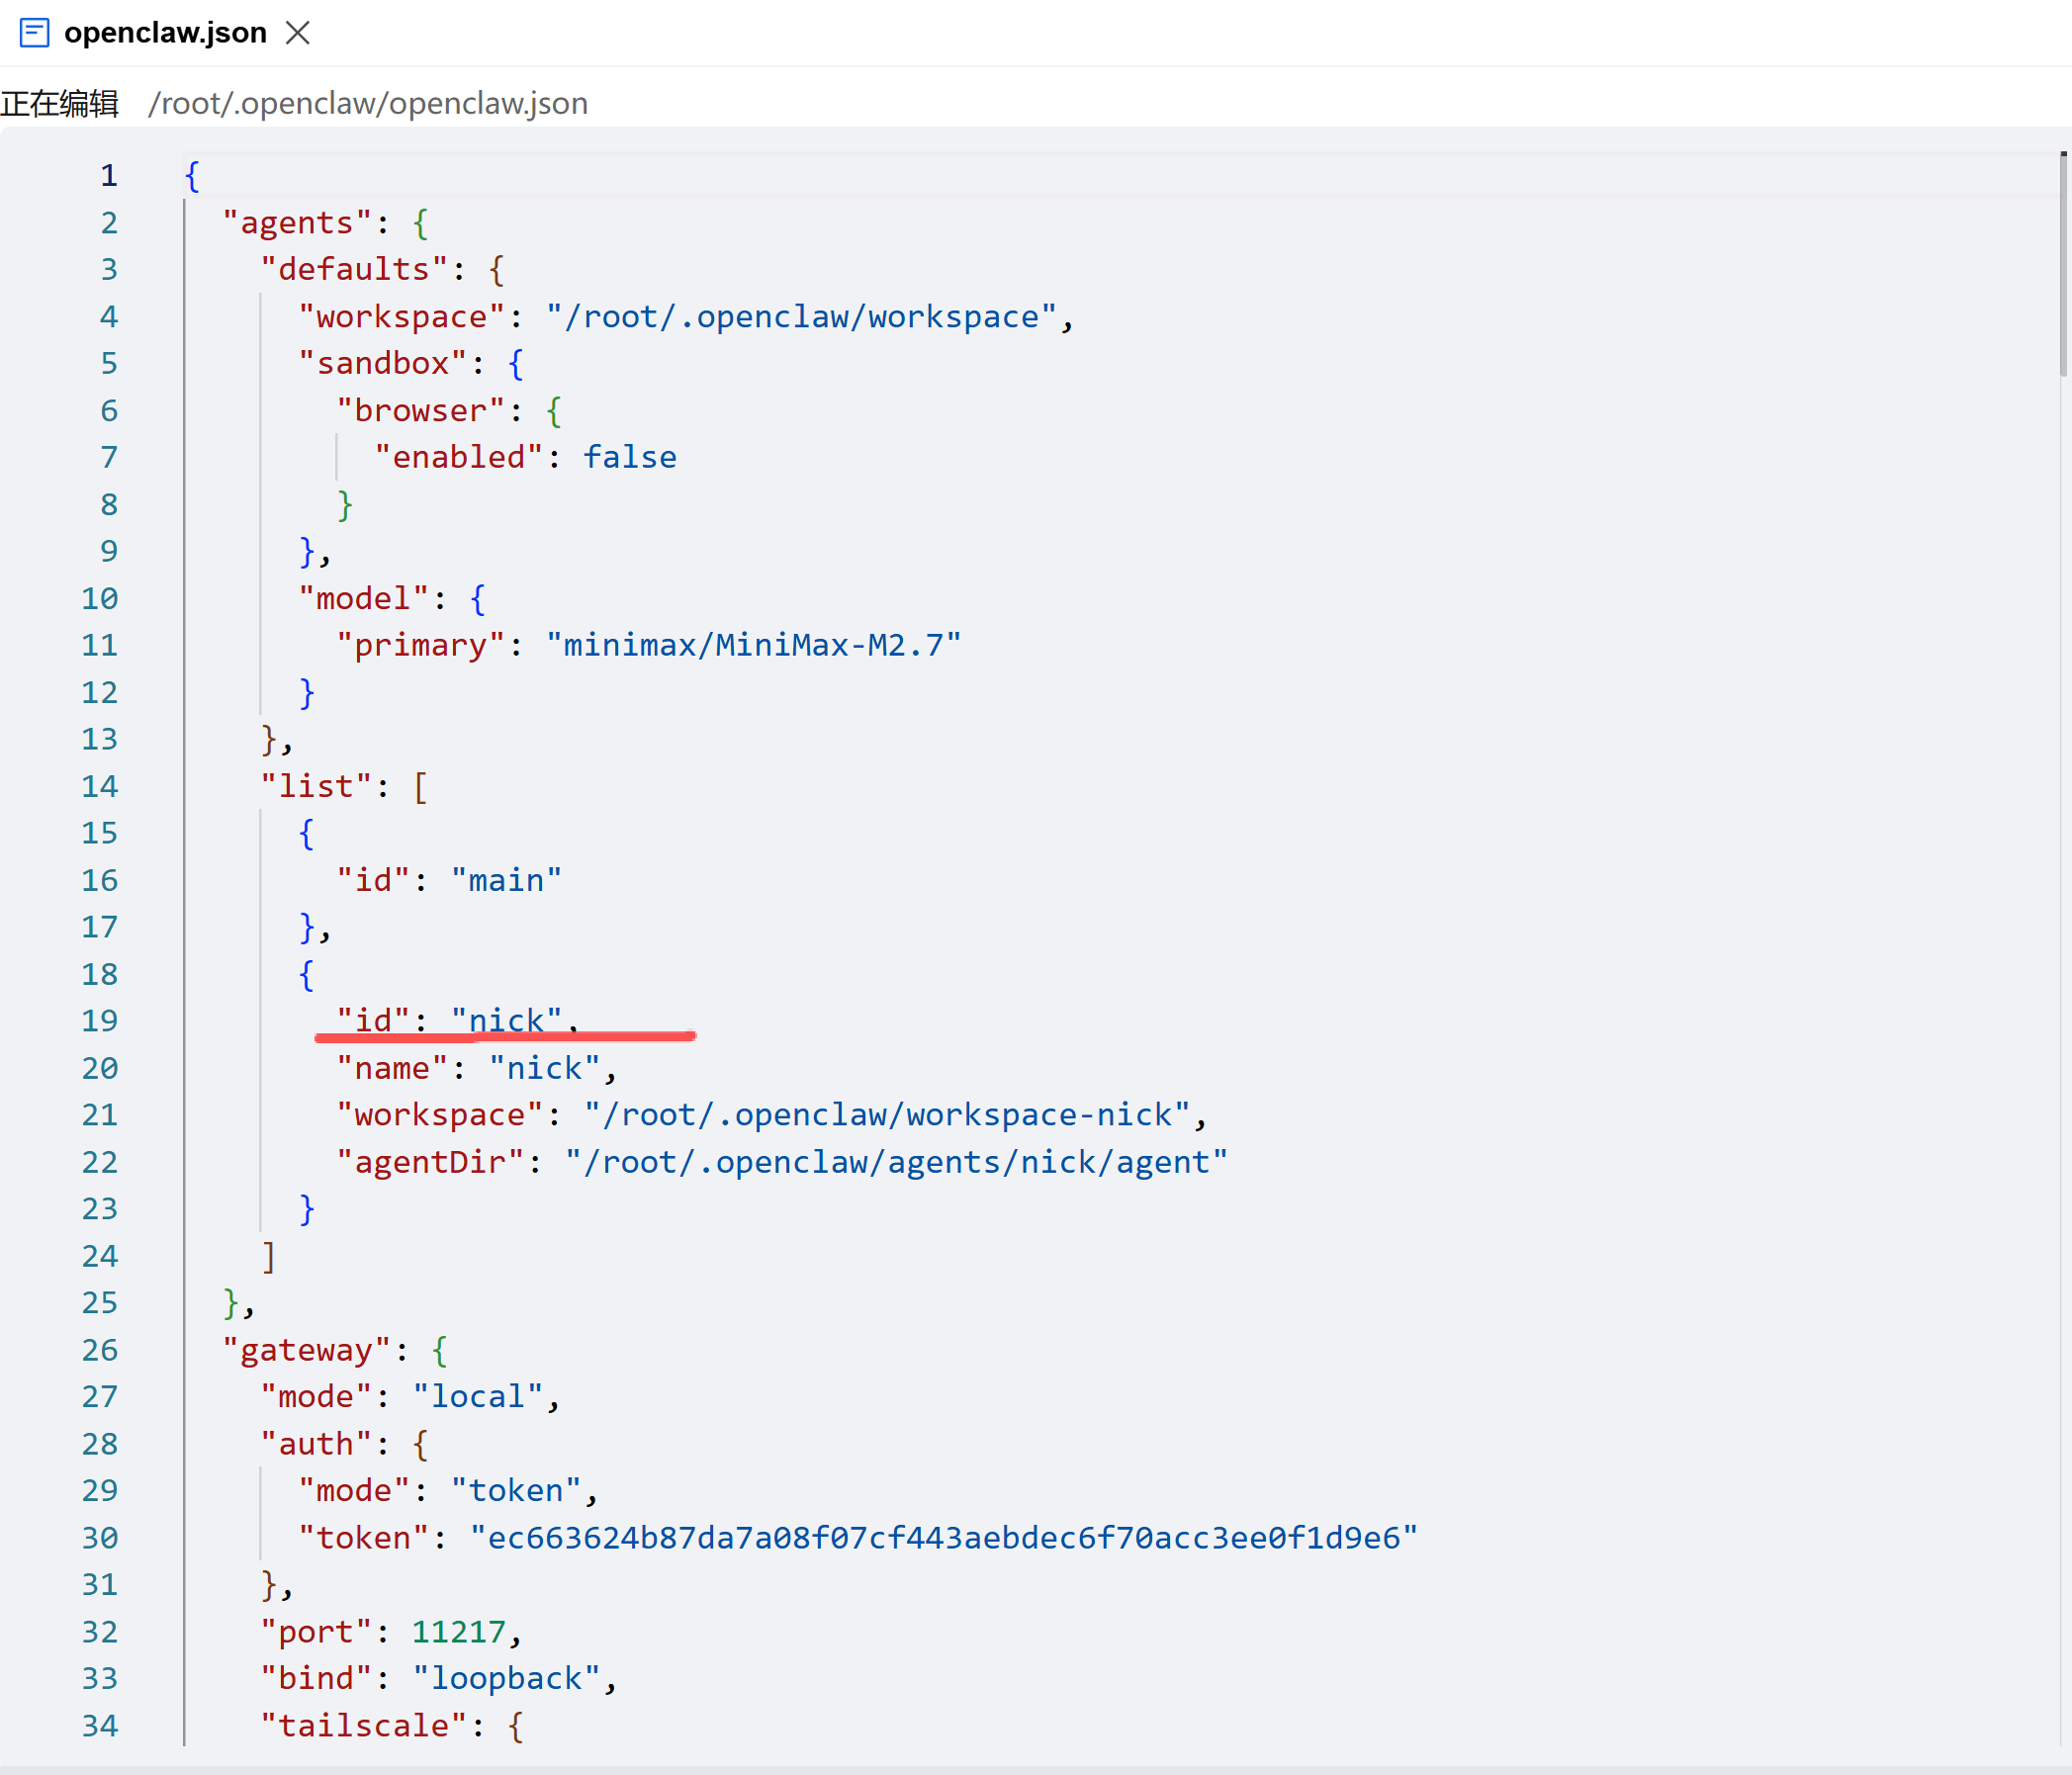The image size is (2072, 1775).
Task: Click the file path /root/.openclaw/openclaw.json
Action: pos(367,103)
